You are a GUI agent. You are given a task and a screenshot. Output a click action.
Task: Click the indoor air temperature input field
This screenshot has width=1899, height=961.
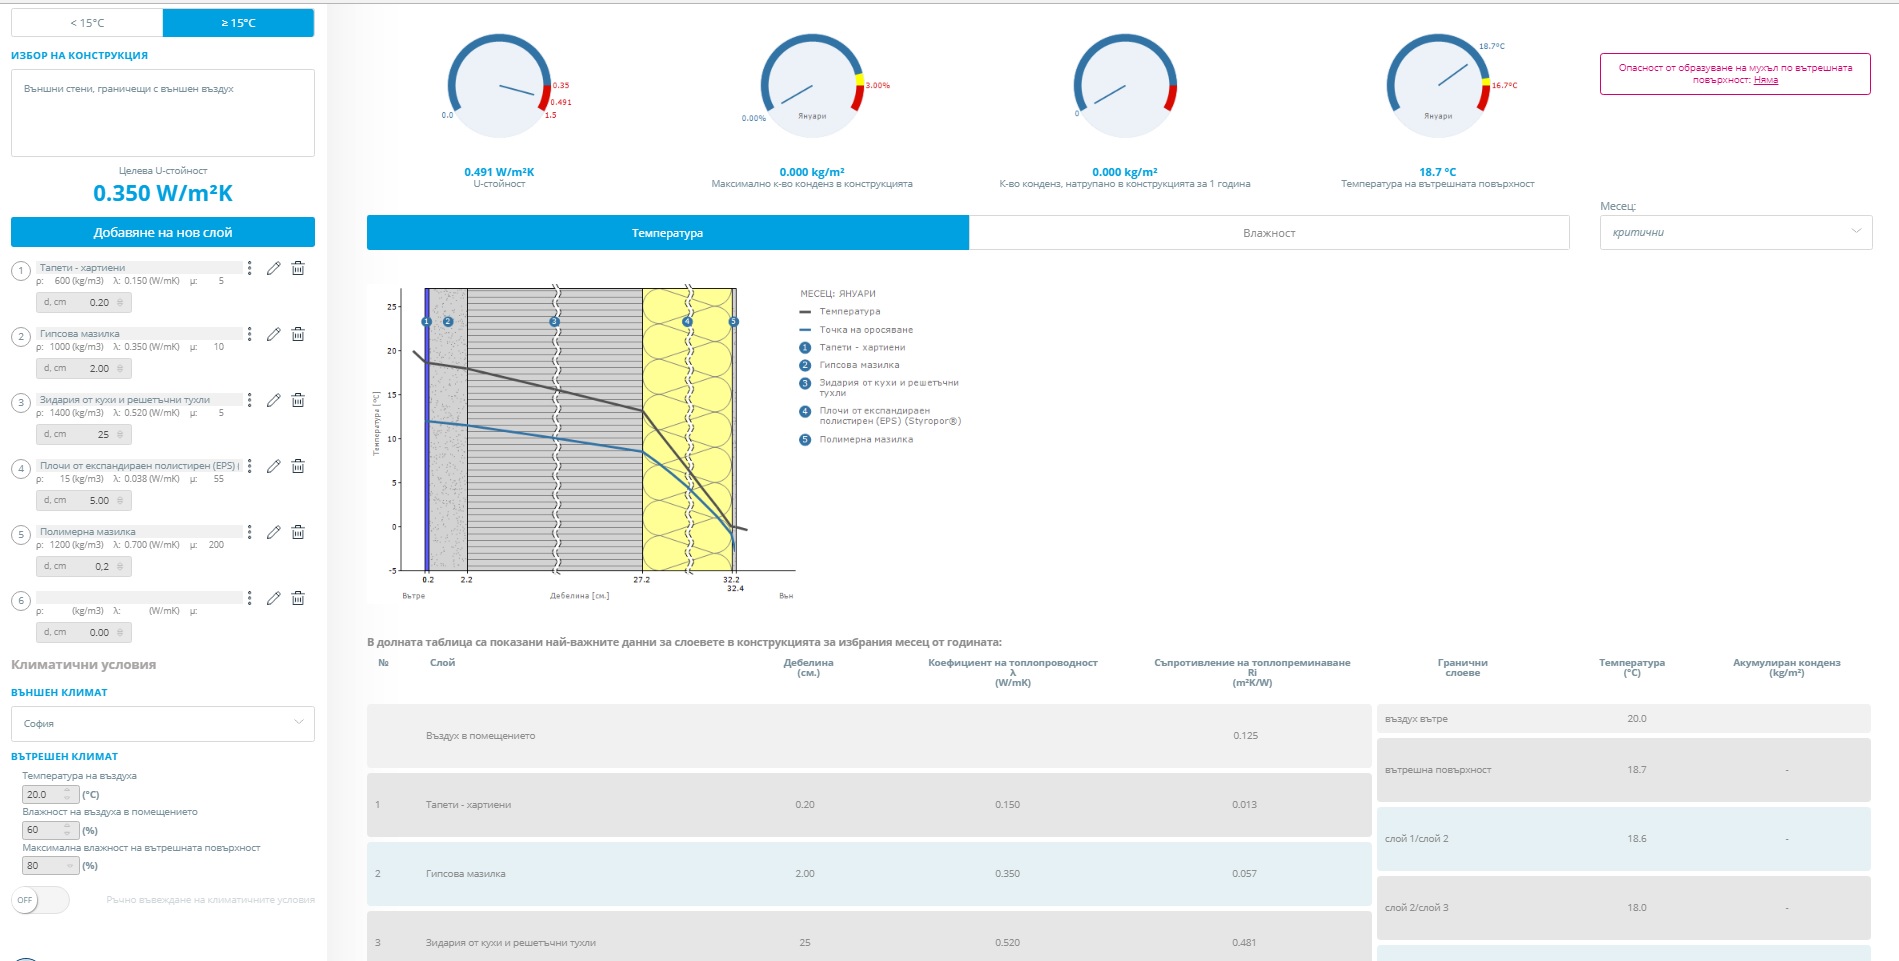44,794
